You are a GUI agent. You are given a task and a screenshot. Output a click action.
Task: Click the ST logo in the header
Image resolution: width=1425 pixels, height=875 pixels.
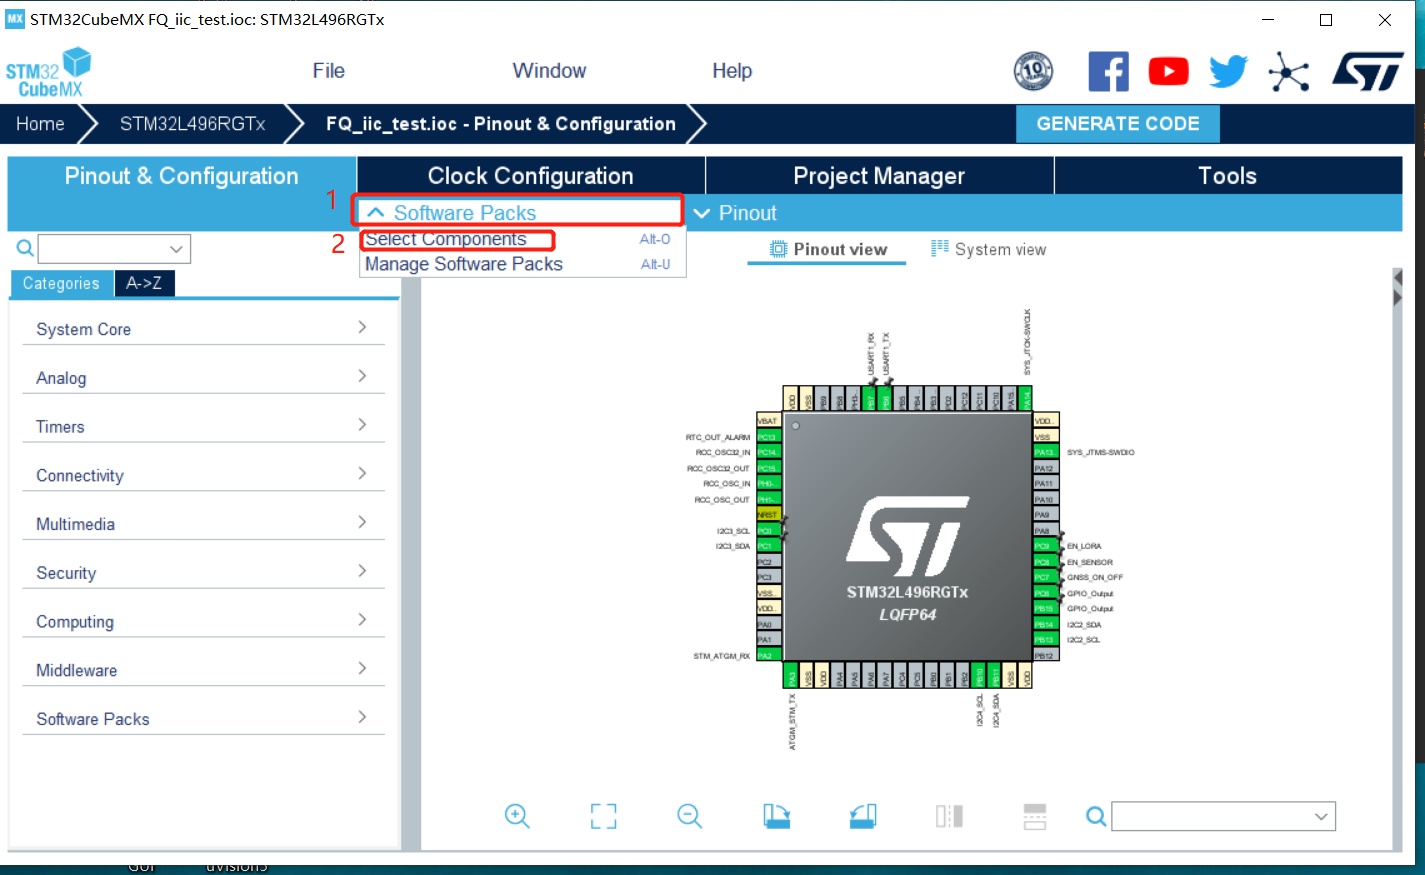tap(1368, 71)
